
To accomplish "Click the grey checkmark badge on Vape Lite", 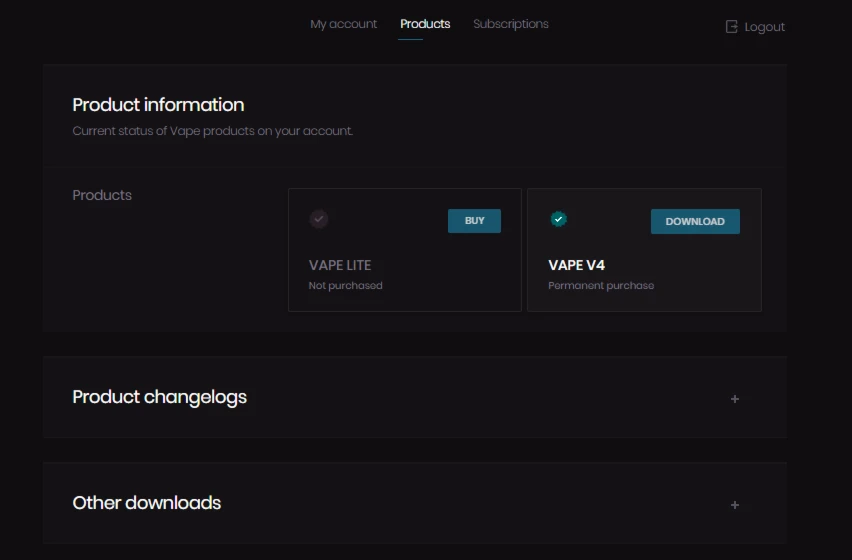I will point(319,219).
